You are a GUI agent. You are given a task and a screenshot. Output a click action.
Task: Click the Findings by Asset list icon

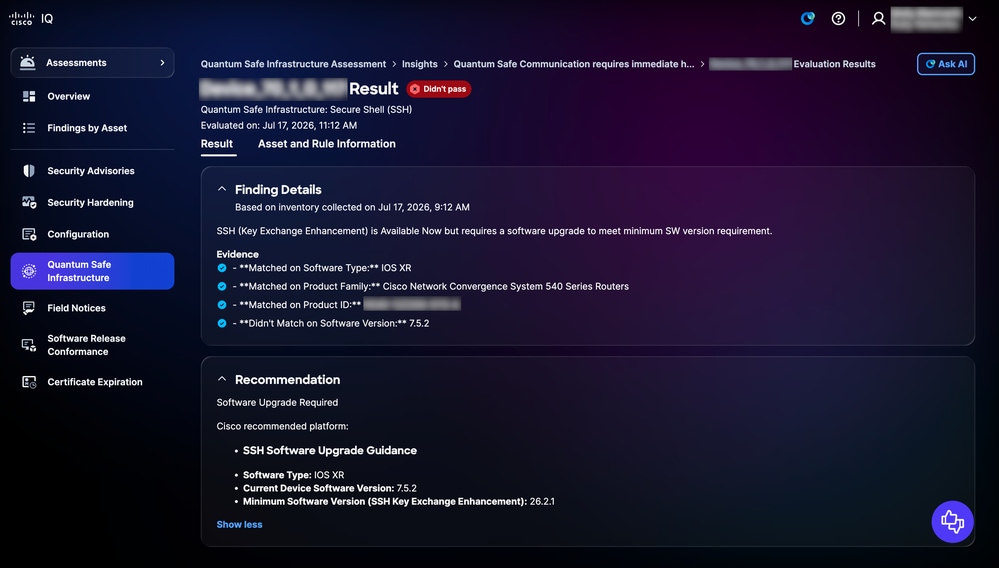click(x=29, y=128)
